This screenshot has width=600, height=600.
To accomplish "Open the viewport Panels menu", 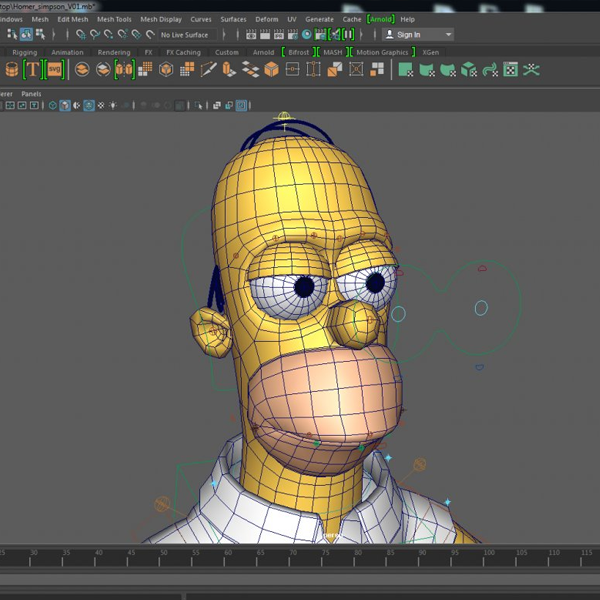I will pyautogui.click(x=31, y=93).
